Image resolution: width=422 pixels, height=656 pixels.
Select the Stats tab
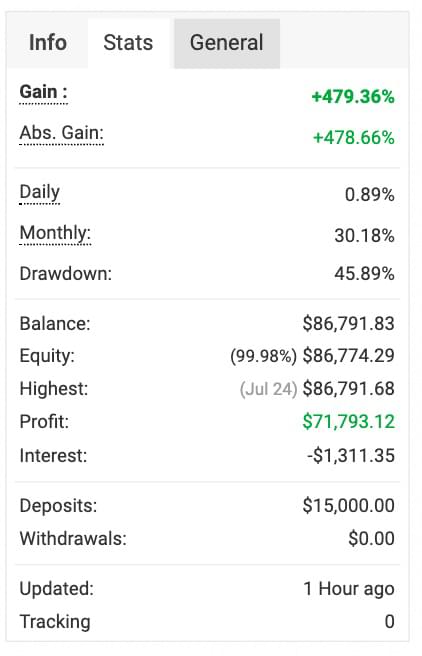(128, 43)
